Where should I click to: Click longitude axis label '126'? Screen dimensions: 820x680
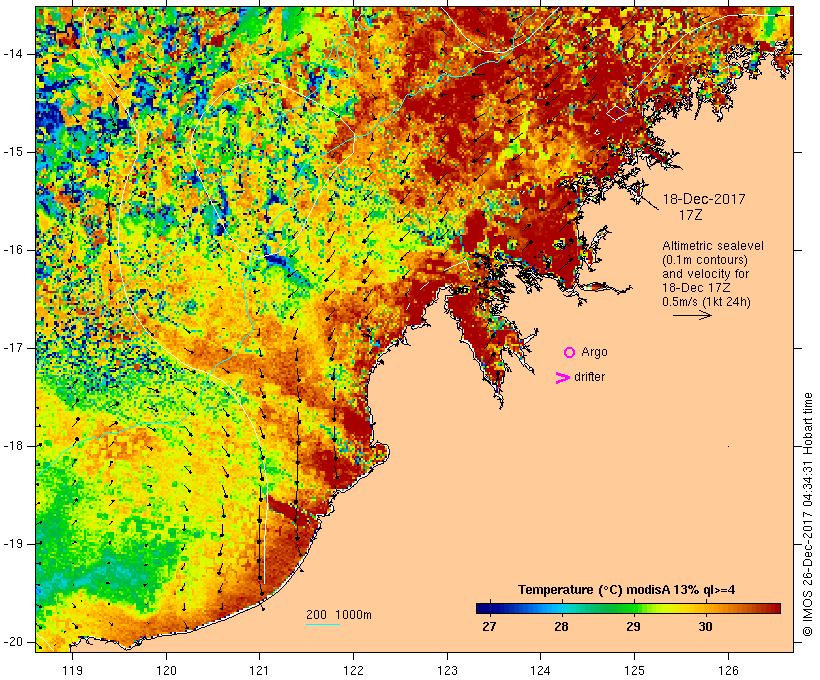coord(728,671)
